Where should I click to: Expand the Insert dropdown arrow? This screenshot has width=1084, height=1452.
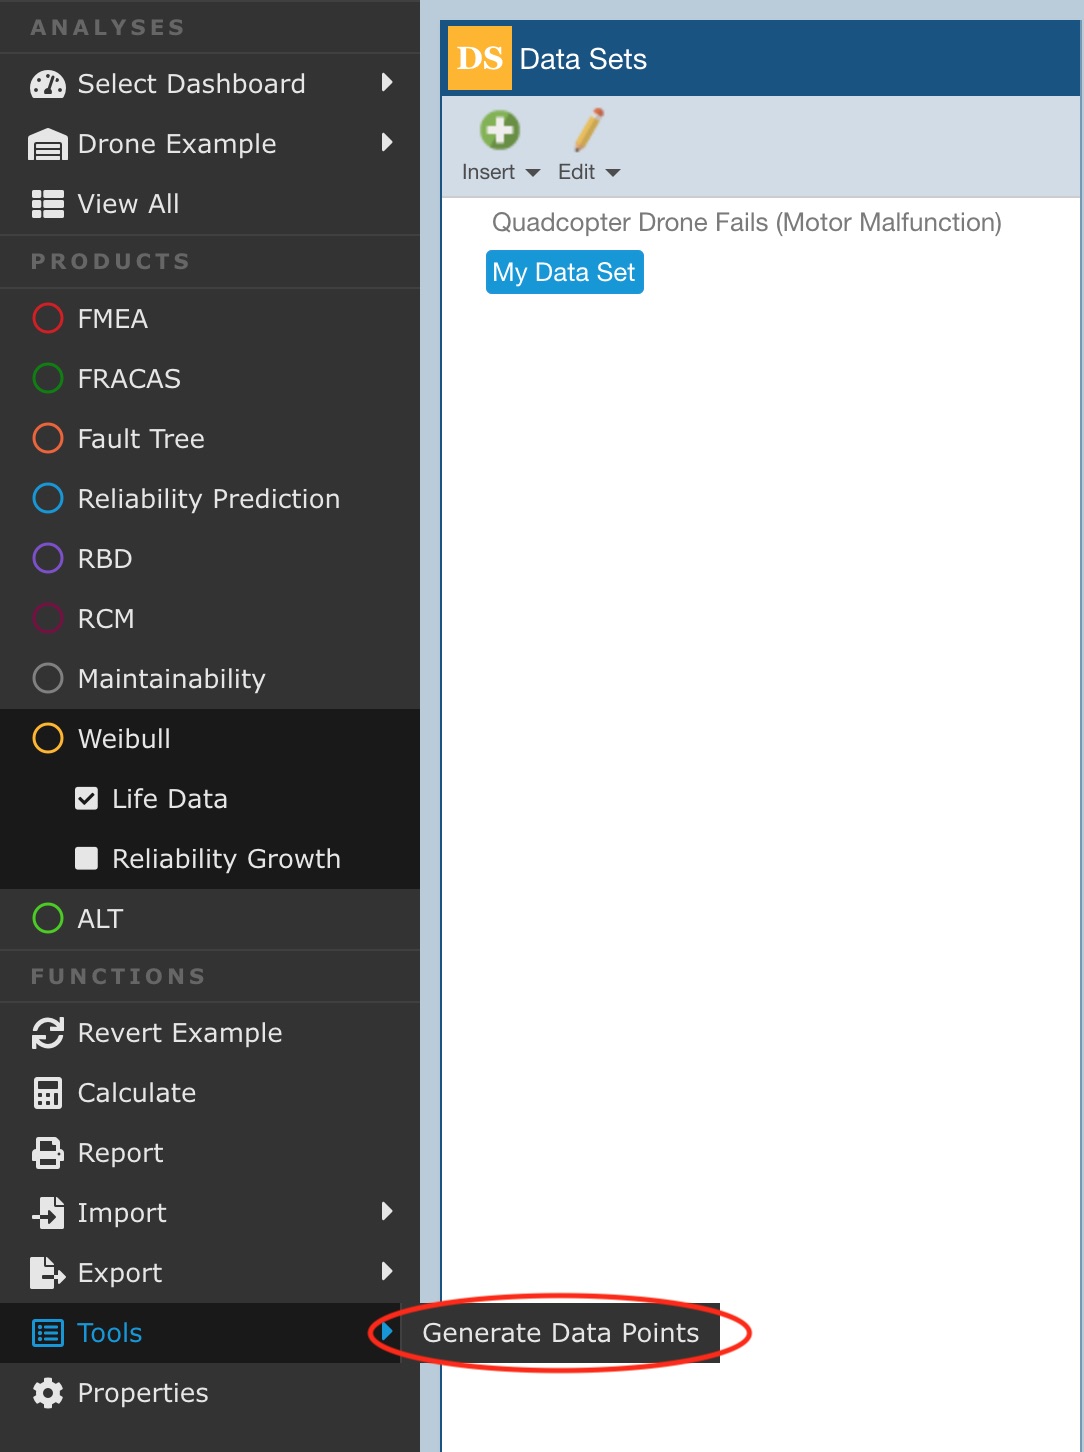pyautogui.click(x=533, y=173)
